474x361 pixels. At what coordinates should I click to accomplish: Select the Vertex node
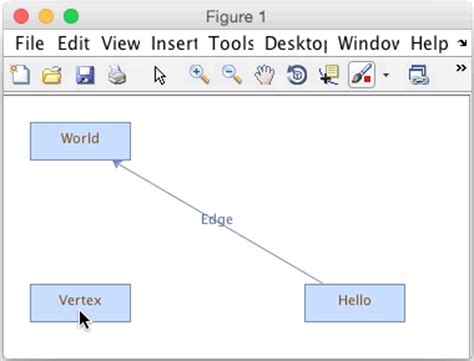pyautogui.click(x=80, y=303)
